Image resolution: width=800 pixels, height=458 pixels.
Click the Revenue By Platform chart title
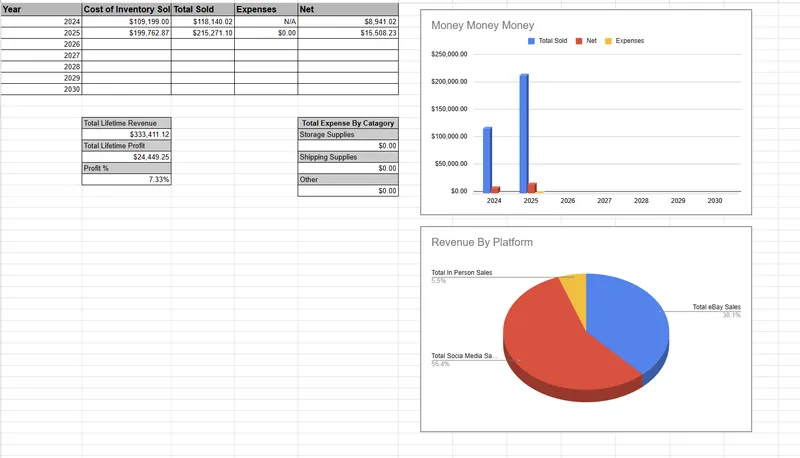pos(482,242)
